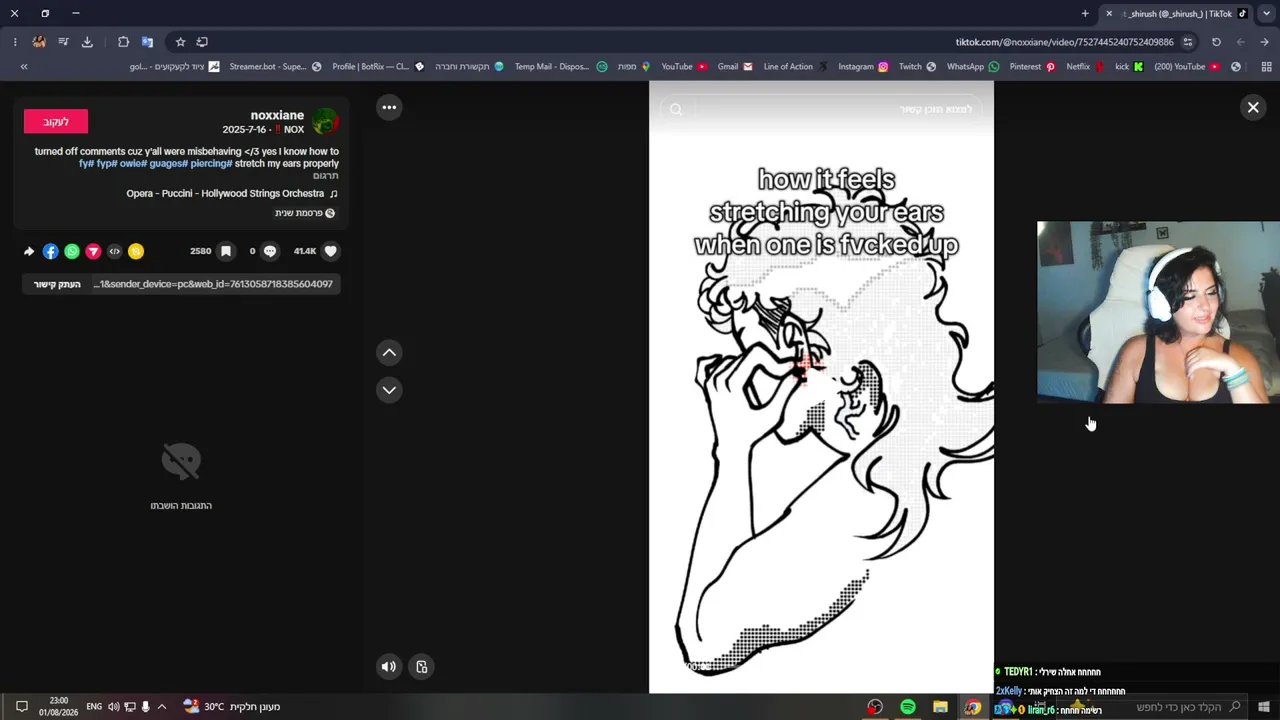The image size is (1280, 720).
Task: Click the #piercing hashtag
Action: (211, 164)
